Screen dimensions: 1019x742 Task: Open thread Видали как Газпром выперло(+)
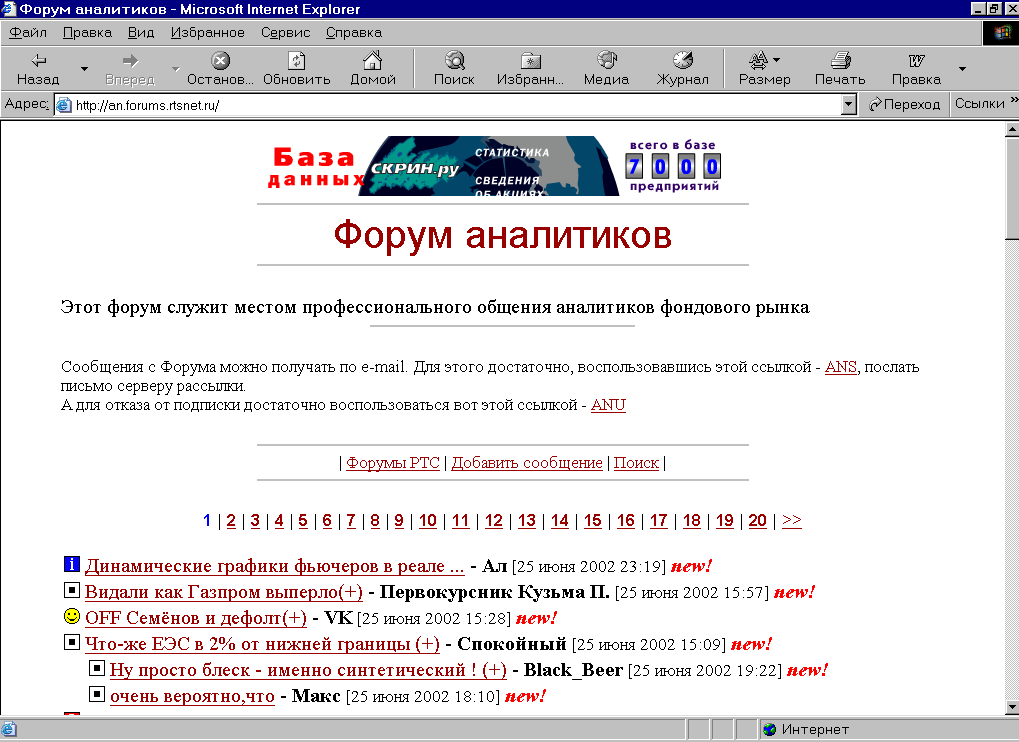[224, 593]
